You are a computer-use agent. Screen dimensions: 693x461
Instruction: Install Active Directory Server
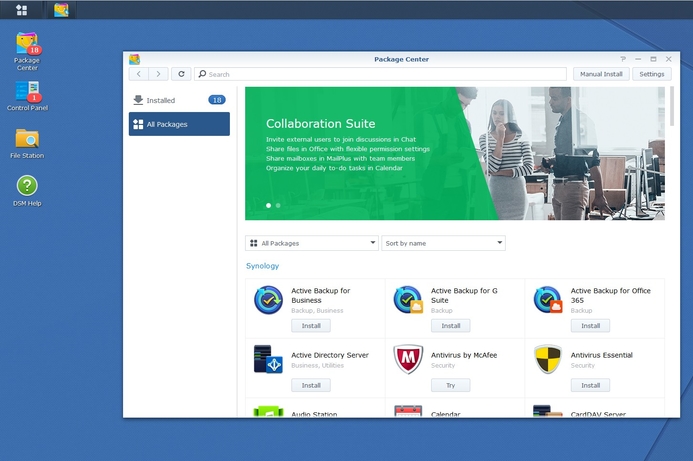(311, 385)
